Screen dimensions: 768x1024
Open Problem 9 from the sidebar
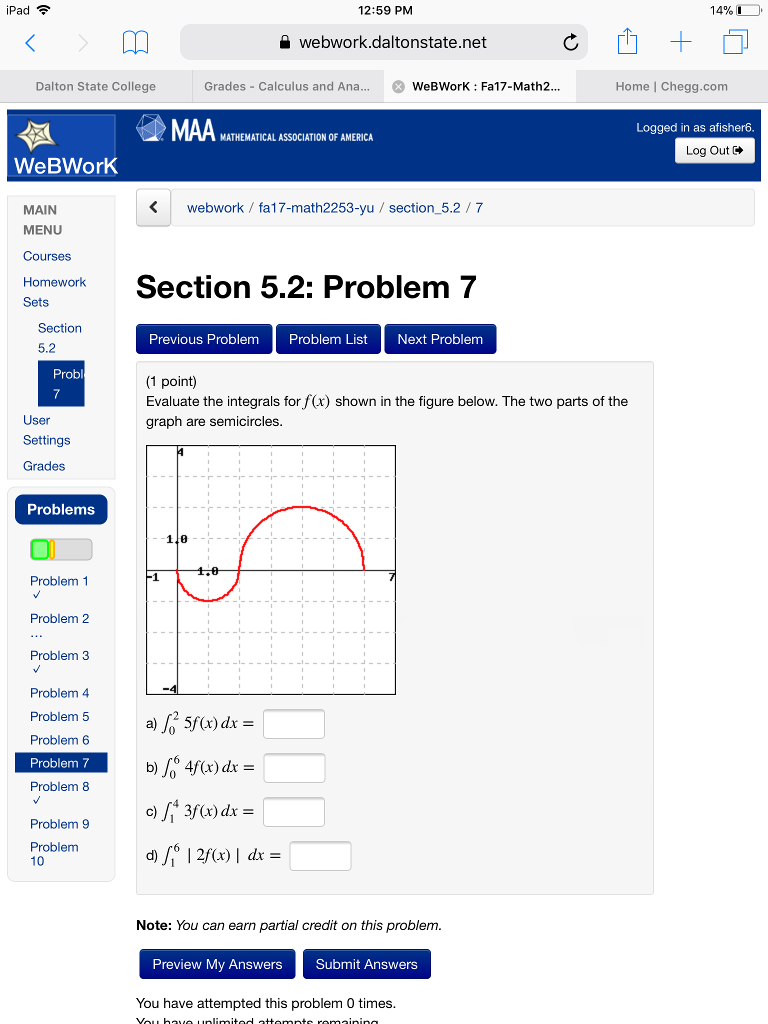[x=59, y=823]
